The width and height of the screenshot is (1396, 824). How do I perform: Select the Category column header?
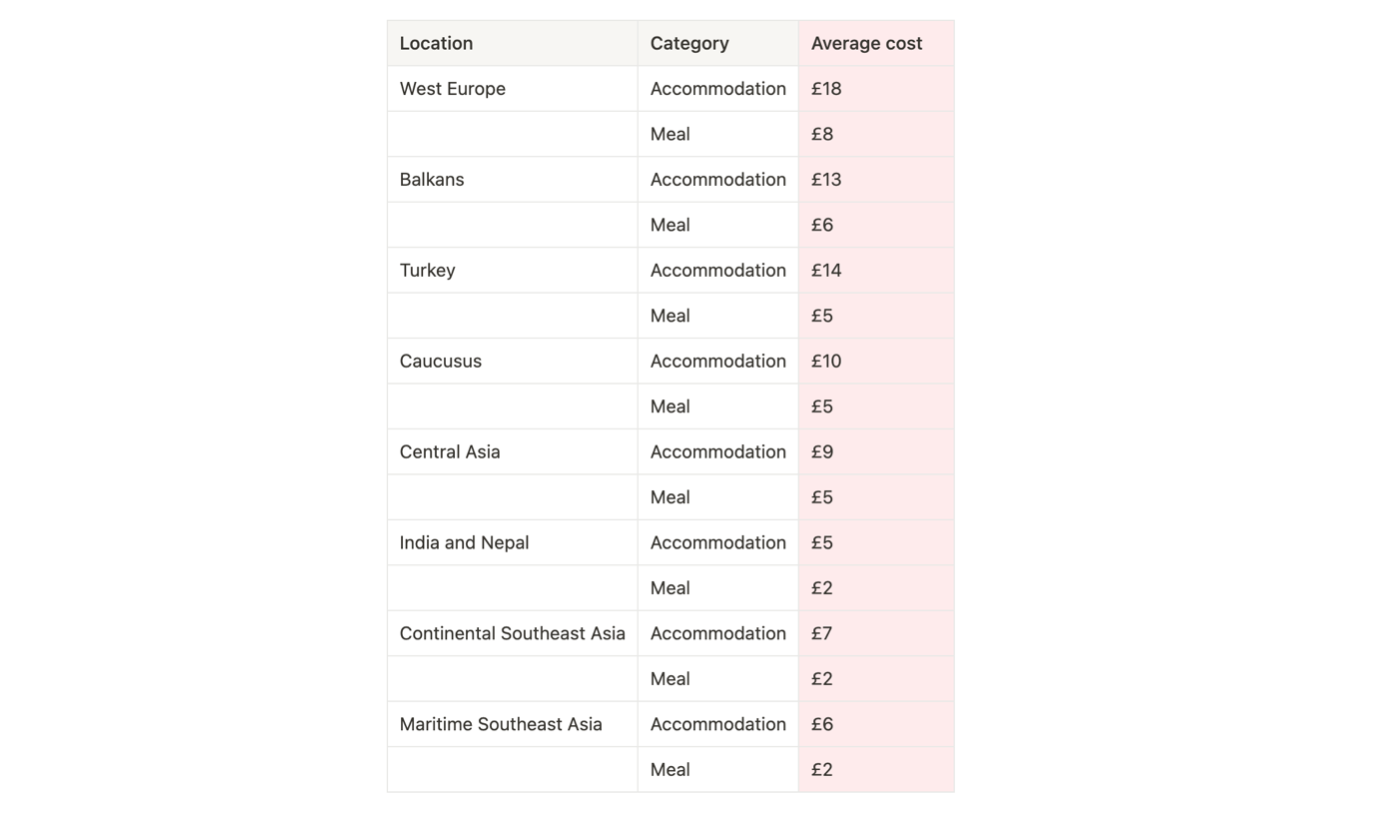(718, 43)
